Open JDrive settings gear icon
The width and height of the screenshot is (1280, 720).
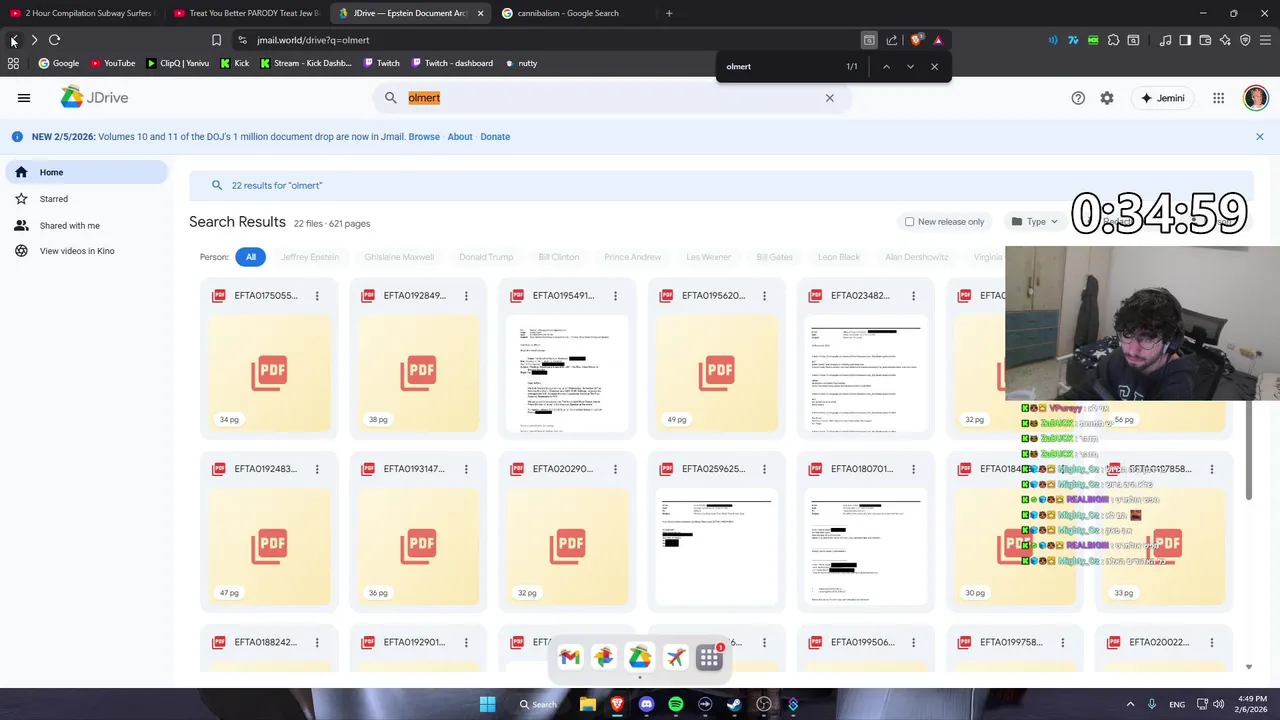click(1107, 98)
